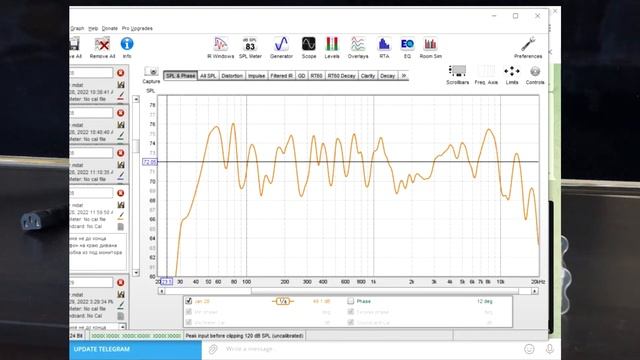Select the SPL & Phase tab
The image size is (640, 360).
(180, 76)
